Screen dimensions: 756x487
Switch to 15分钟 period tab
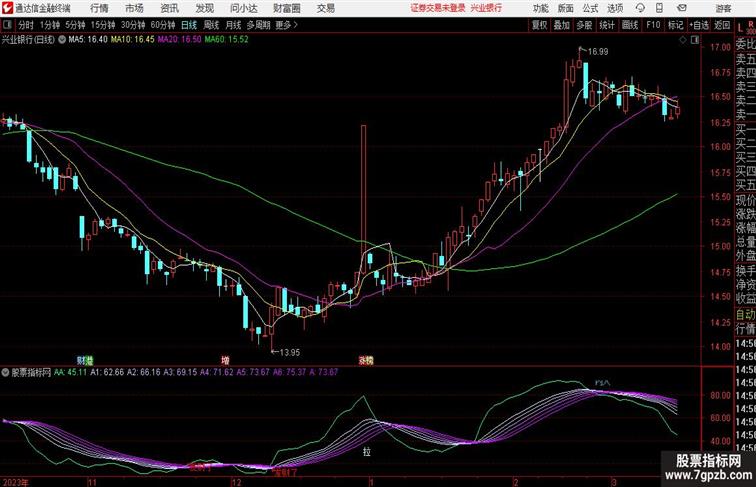tap(103, 25)
